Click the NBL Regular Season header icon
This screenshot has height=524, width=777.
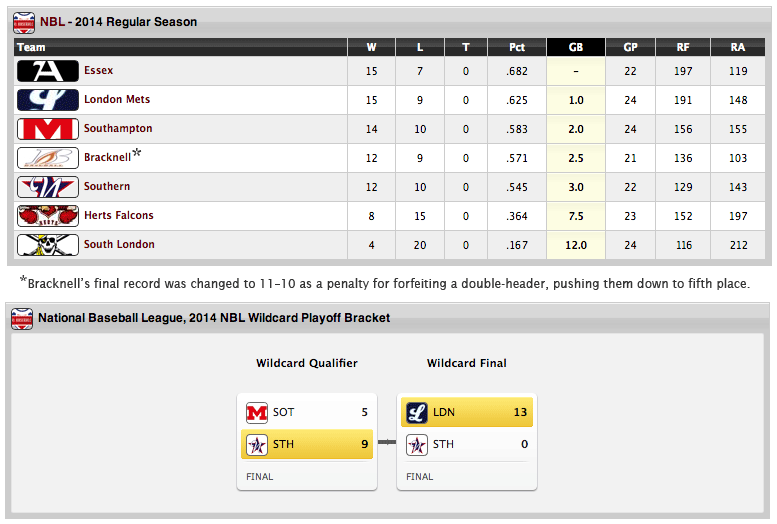pos(23,21)
